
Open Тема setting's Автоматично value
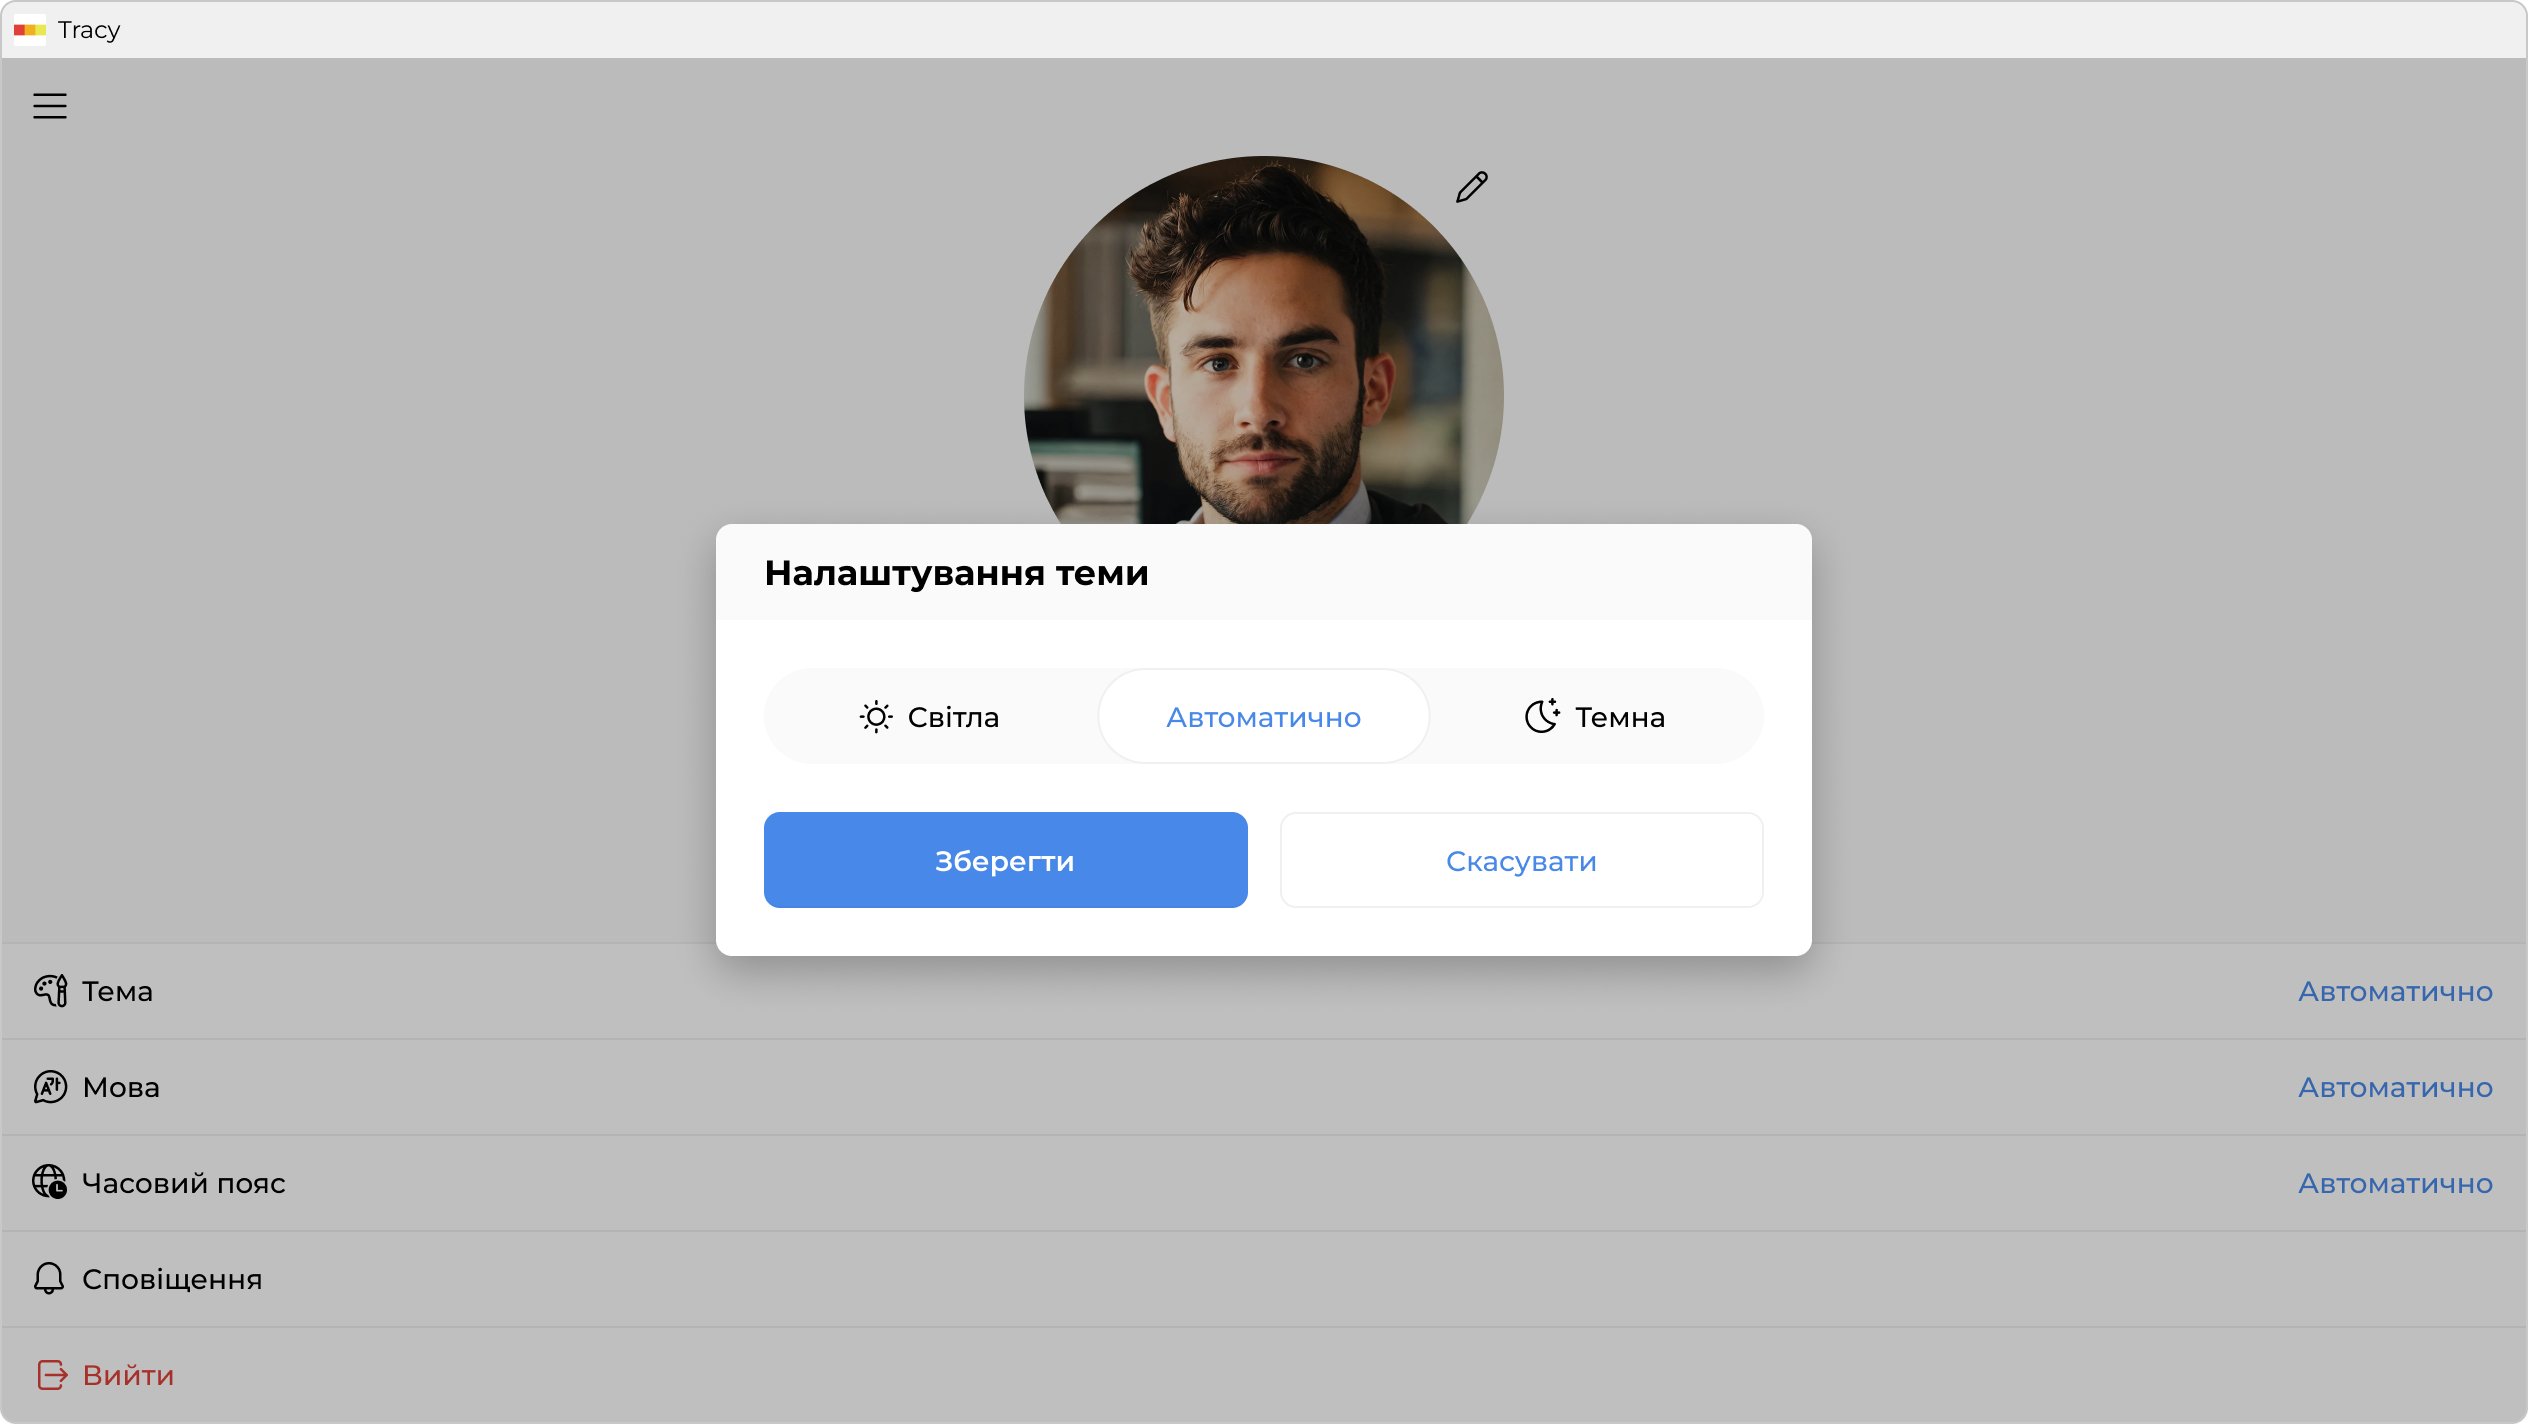coord(2394,991)
